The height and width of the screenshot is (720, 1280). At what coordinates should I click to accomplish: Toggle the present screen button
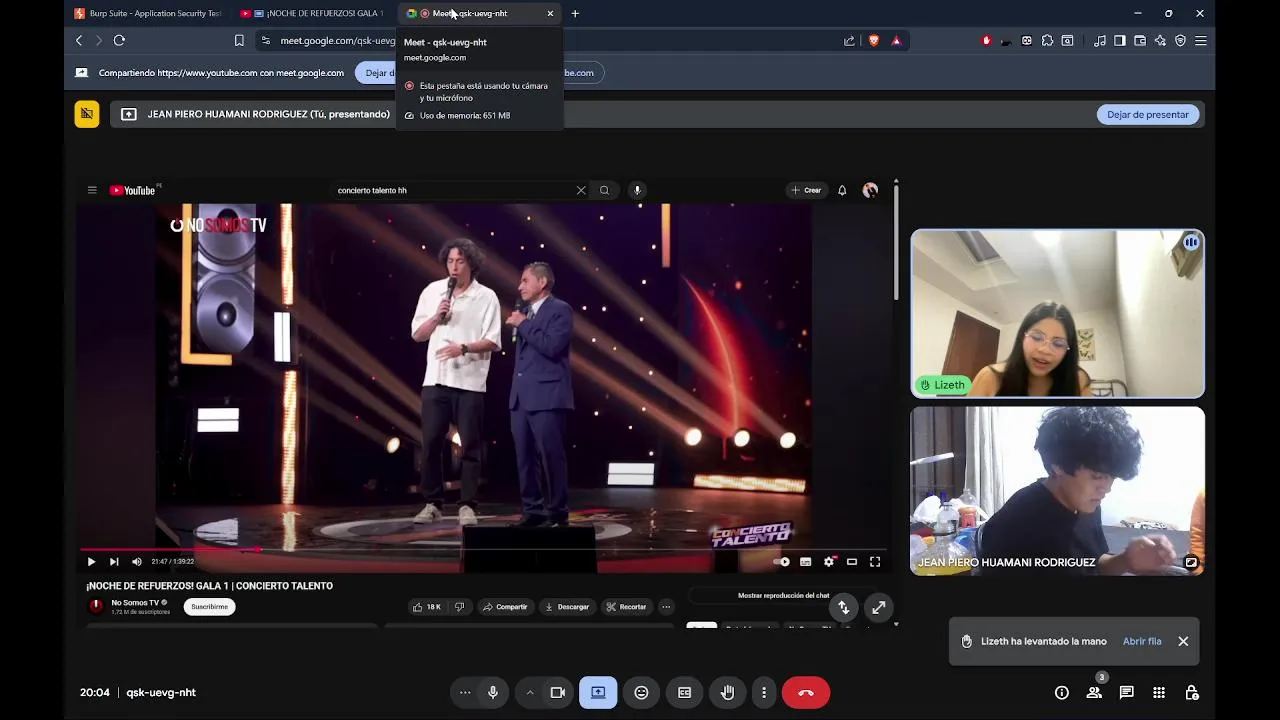click(x=598, y=692)
